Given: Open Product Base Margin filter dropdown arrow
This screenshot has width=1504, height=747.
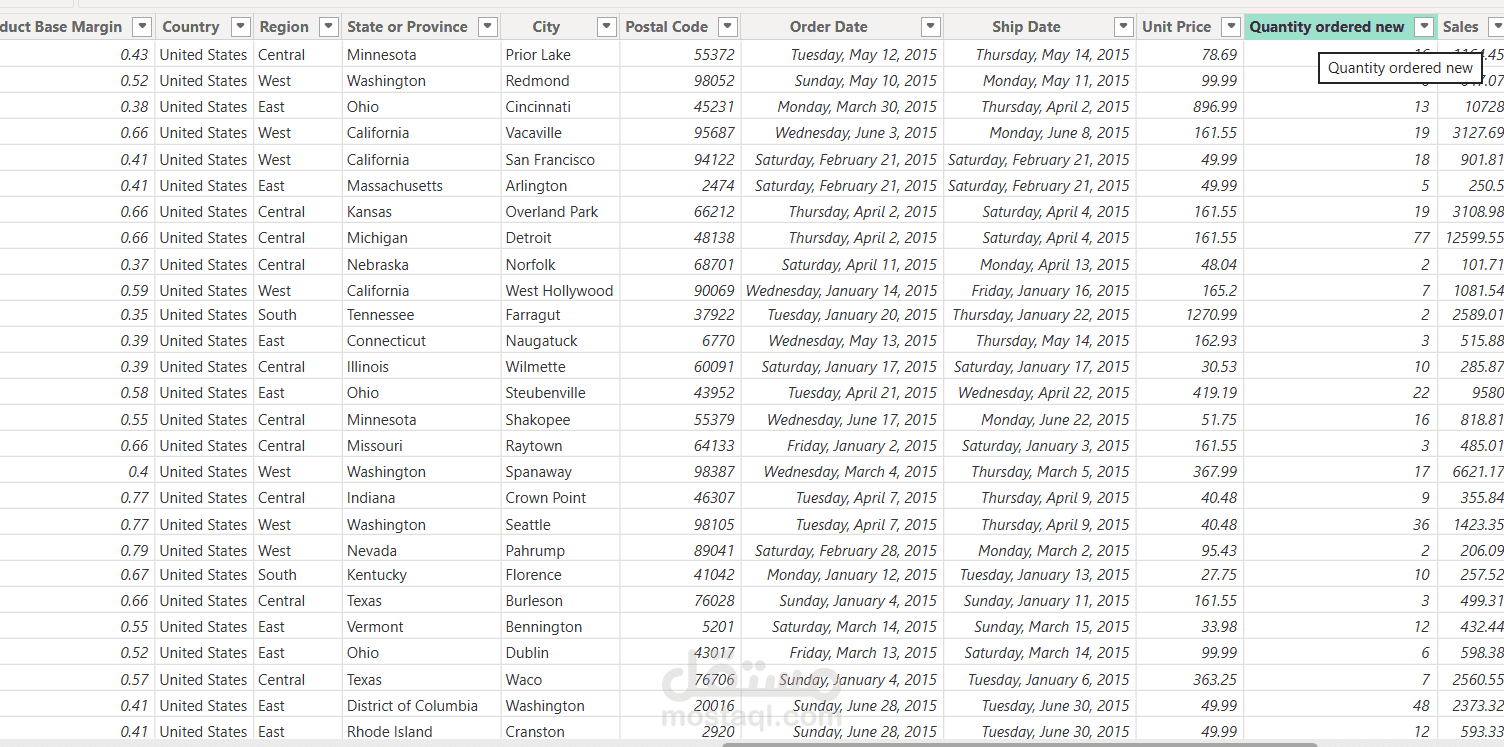Looking at the screenshot, I should (x=142, y=27).
